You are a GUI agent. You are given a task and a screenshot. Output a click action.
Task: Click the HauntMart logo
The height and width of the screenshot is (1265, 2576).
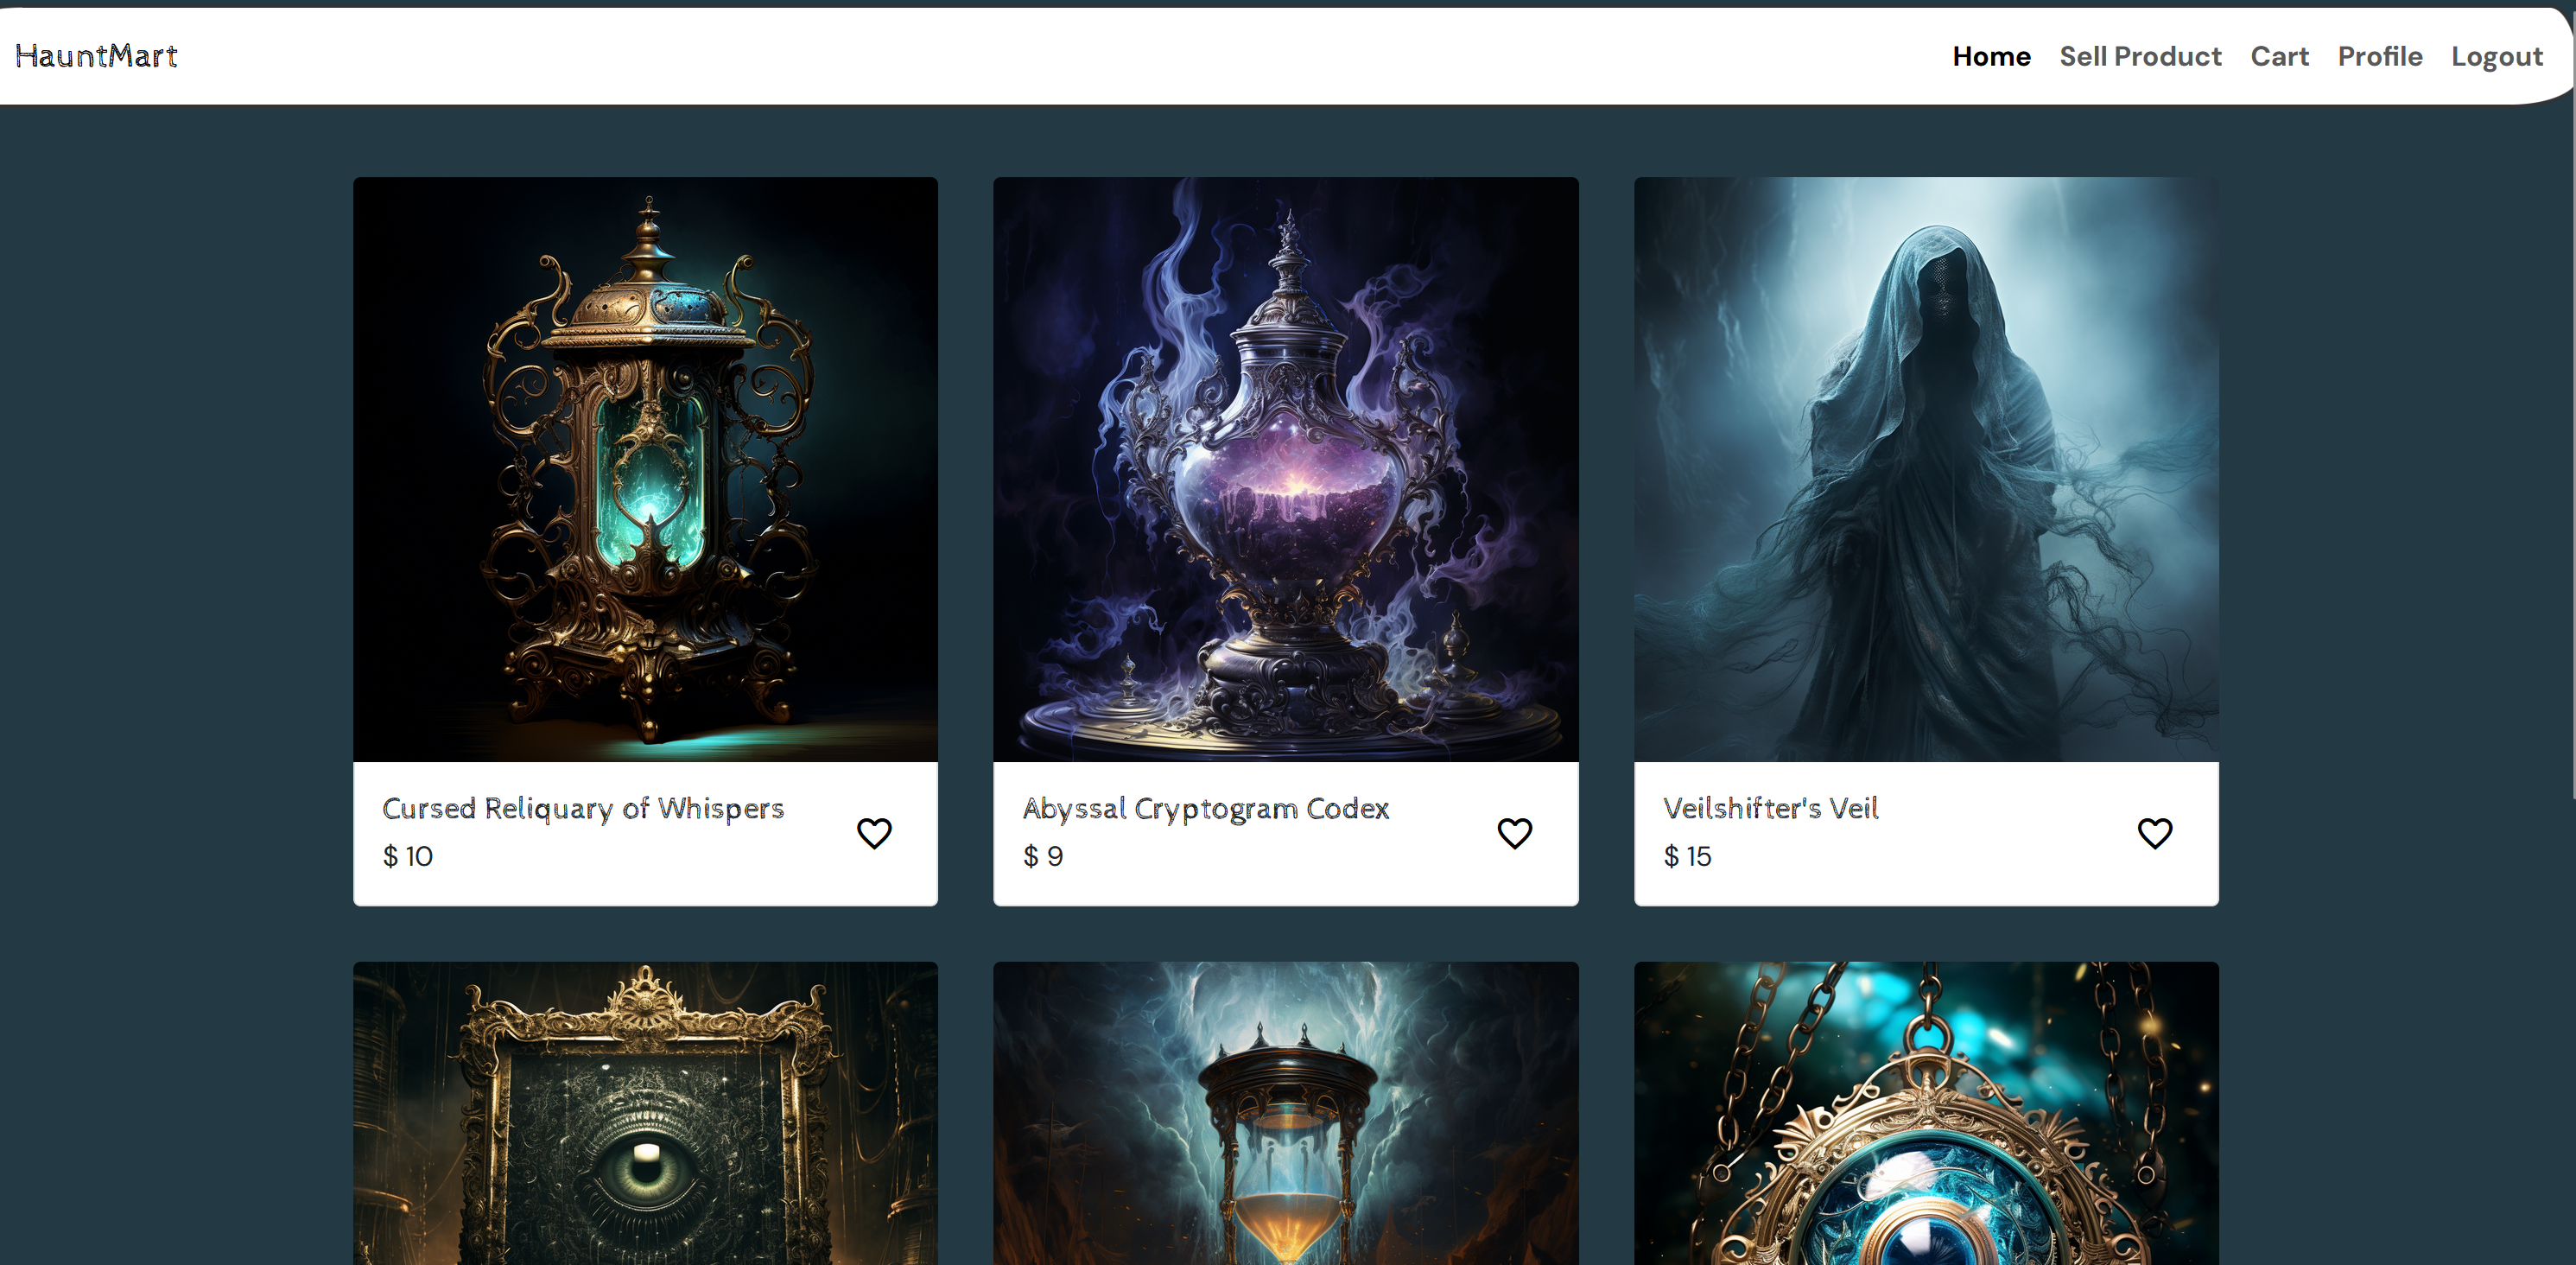tap(96, 55)
